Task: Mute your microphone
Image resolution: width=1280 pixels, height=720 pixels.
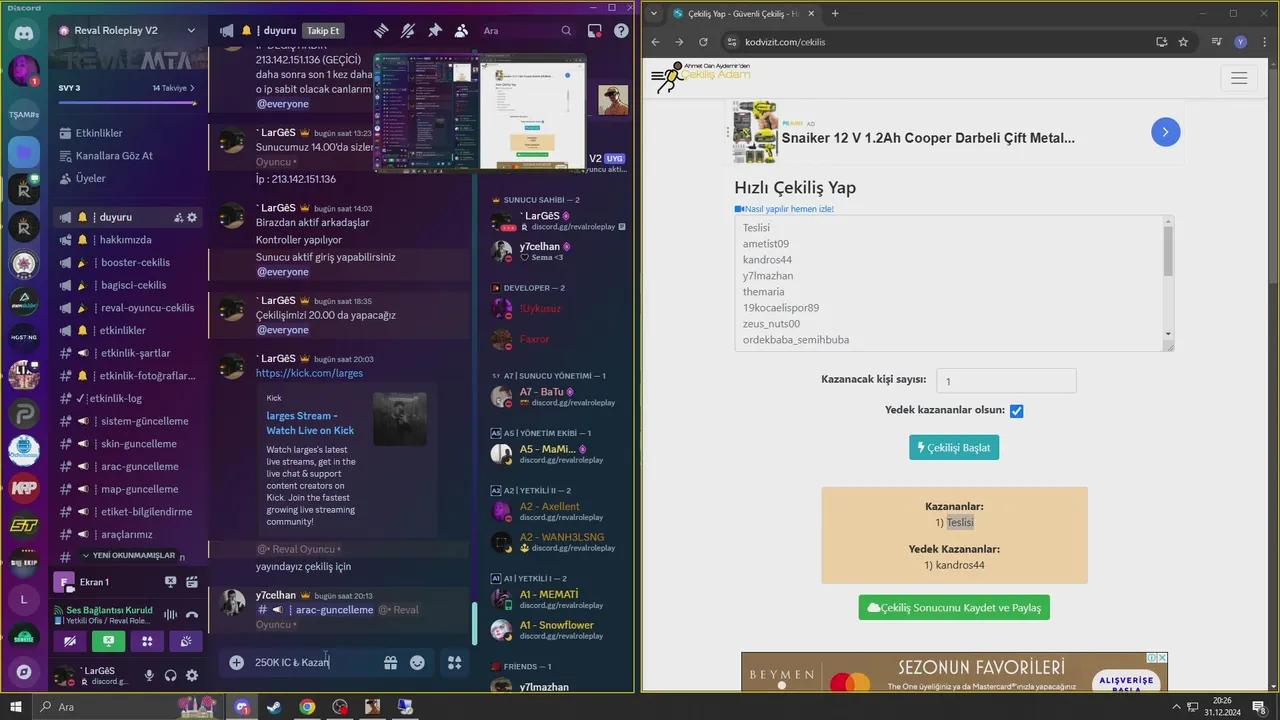Action: click(x=149, y=675)
